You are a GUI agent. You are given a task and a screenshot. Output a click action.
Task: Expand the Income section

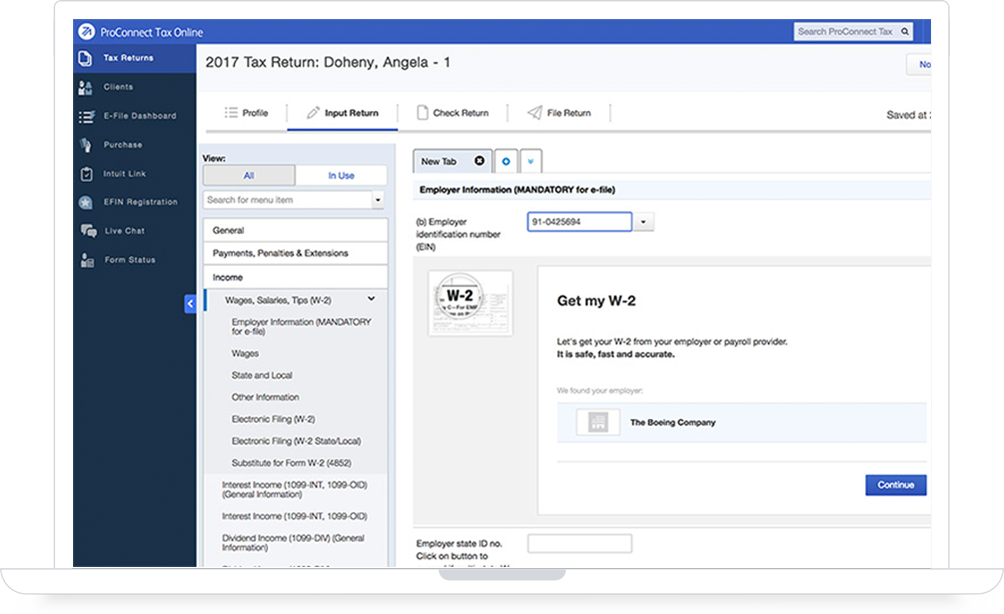295,277
